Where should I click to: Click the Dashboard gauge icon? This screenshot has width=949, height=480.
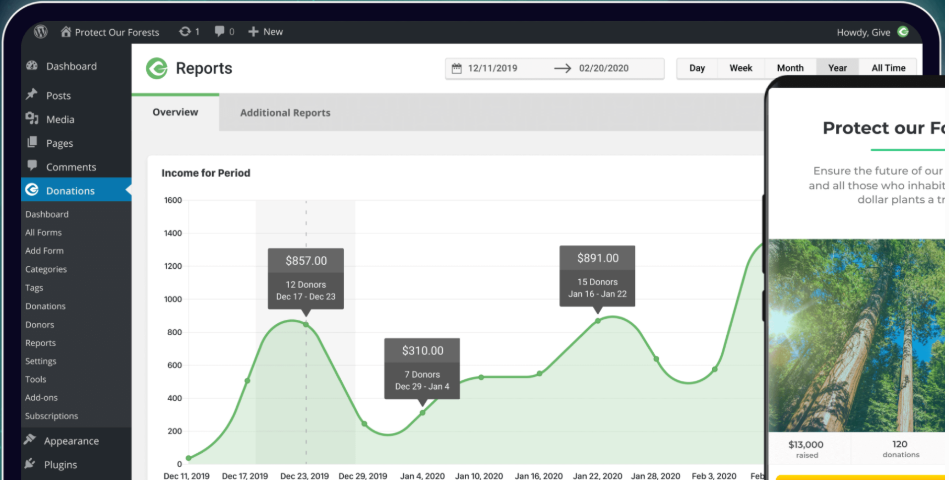pos(32,65)
